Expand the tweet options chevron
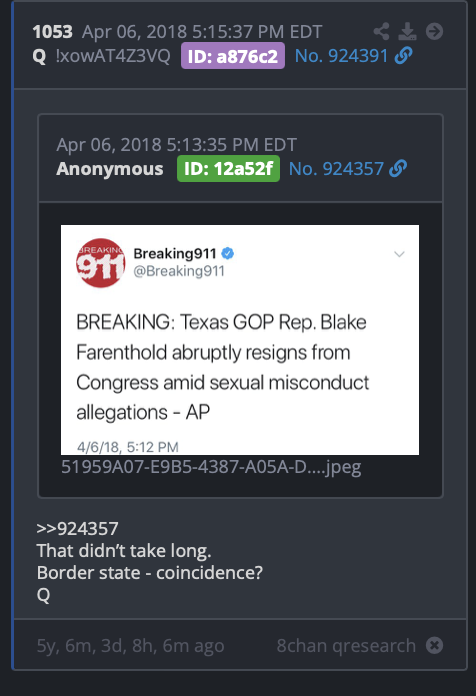The width and height of the screenshot is (476, 696). [x=399, y=254]
